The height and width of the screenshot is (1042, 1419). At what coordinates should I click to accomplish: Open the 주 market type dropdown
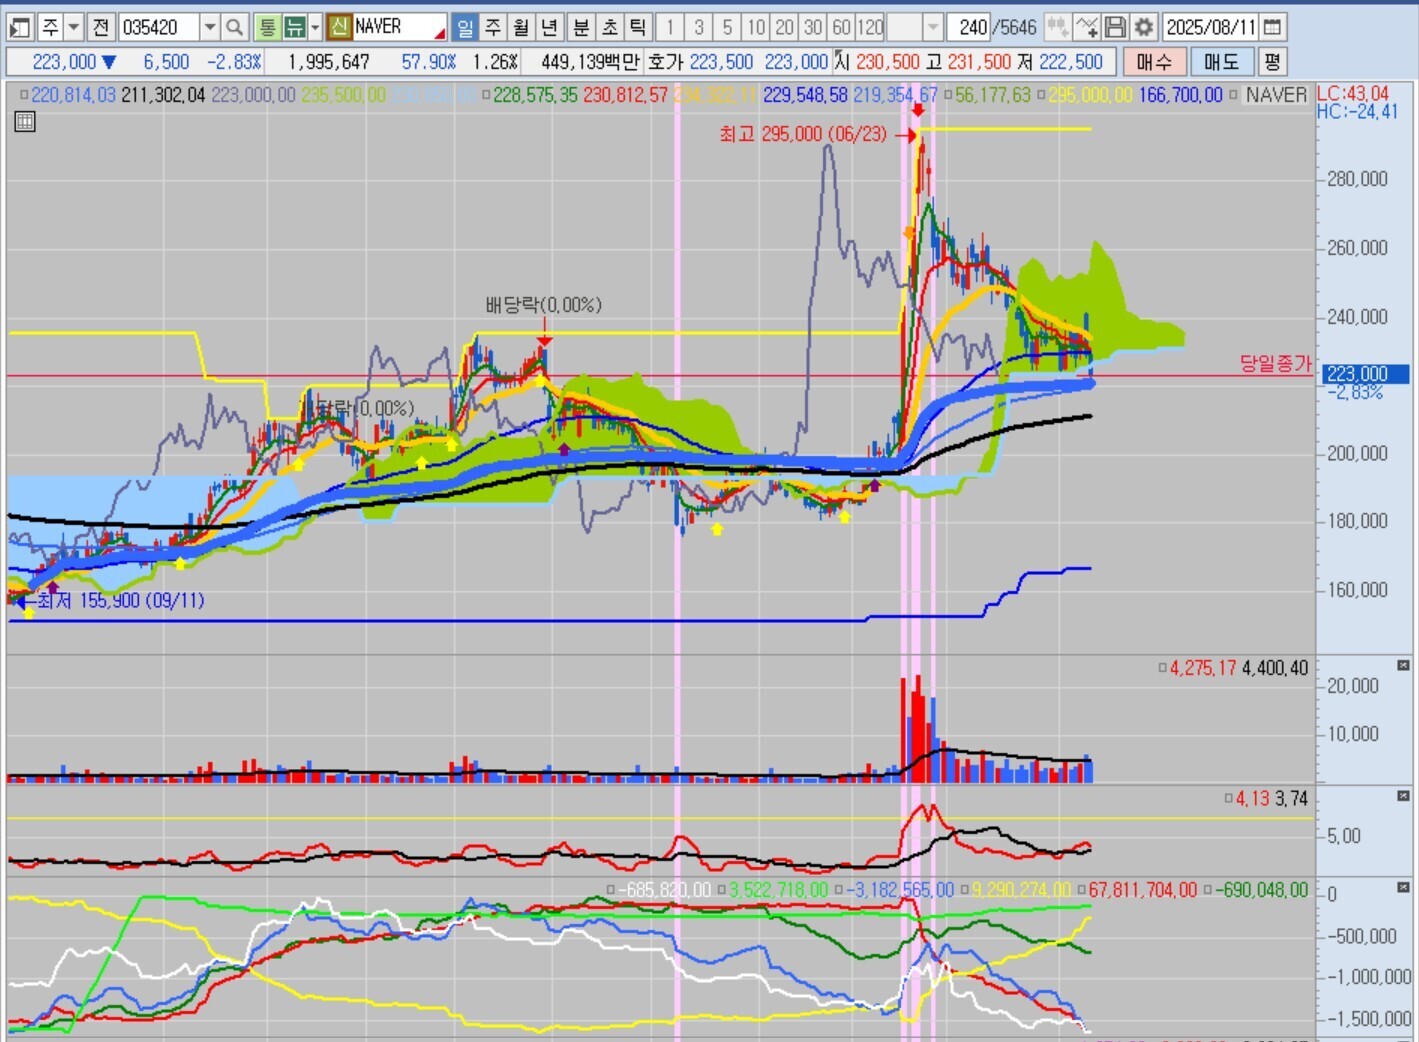click(x=73, y=27)
